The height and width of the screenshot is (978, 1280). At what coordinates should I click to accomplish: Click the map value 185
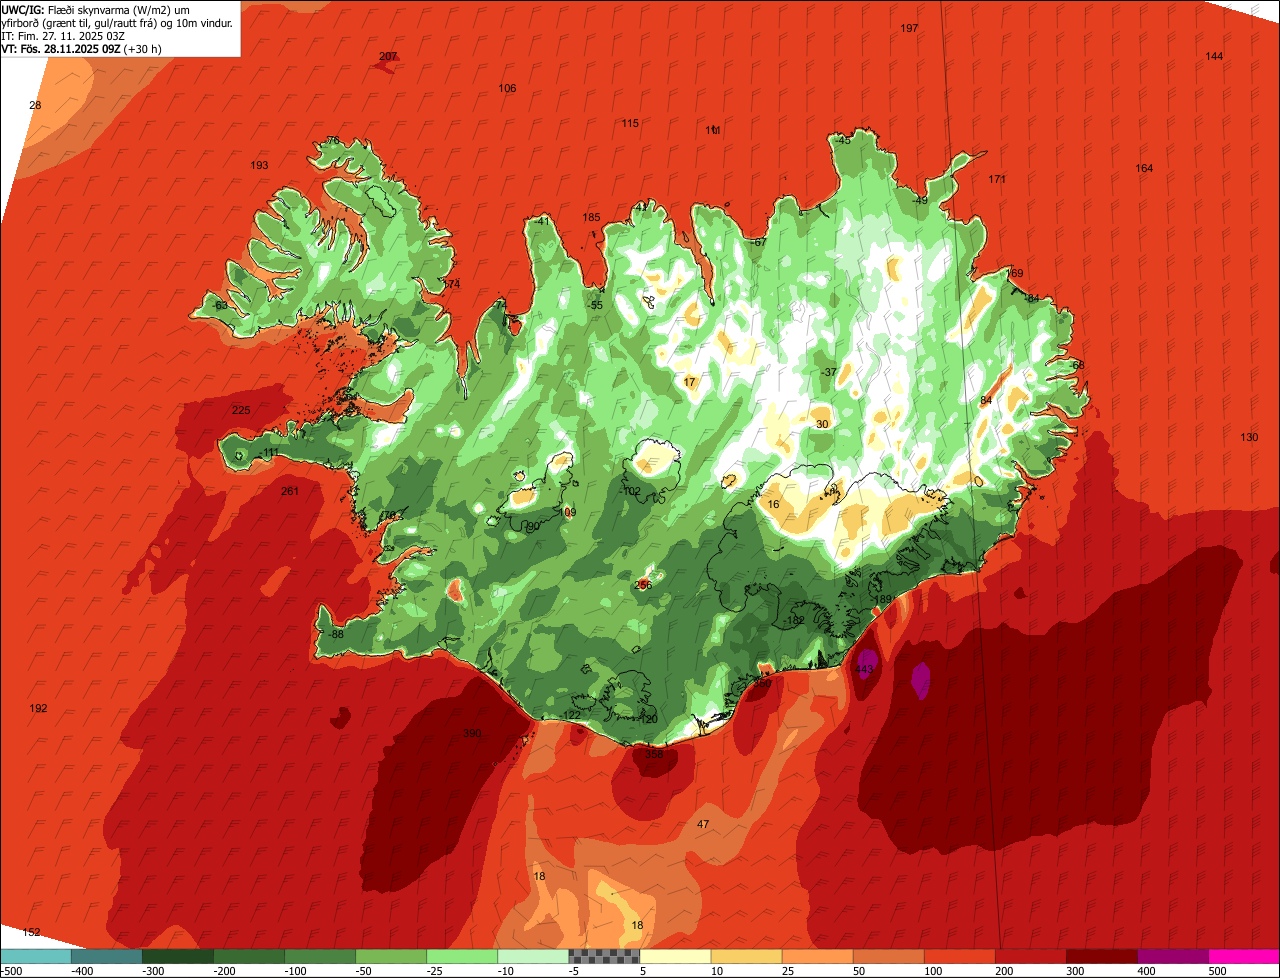(592, 217)
